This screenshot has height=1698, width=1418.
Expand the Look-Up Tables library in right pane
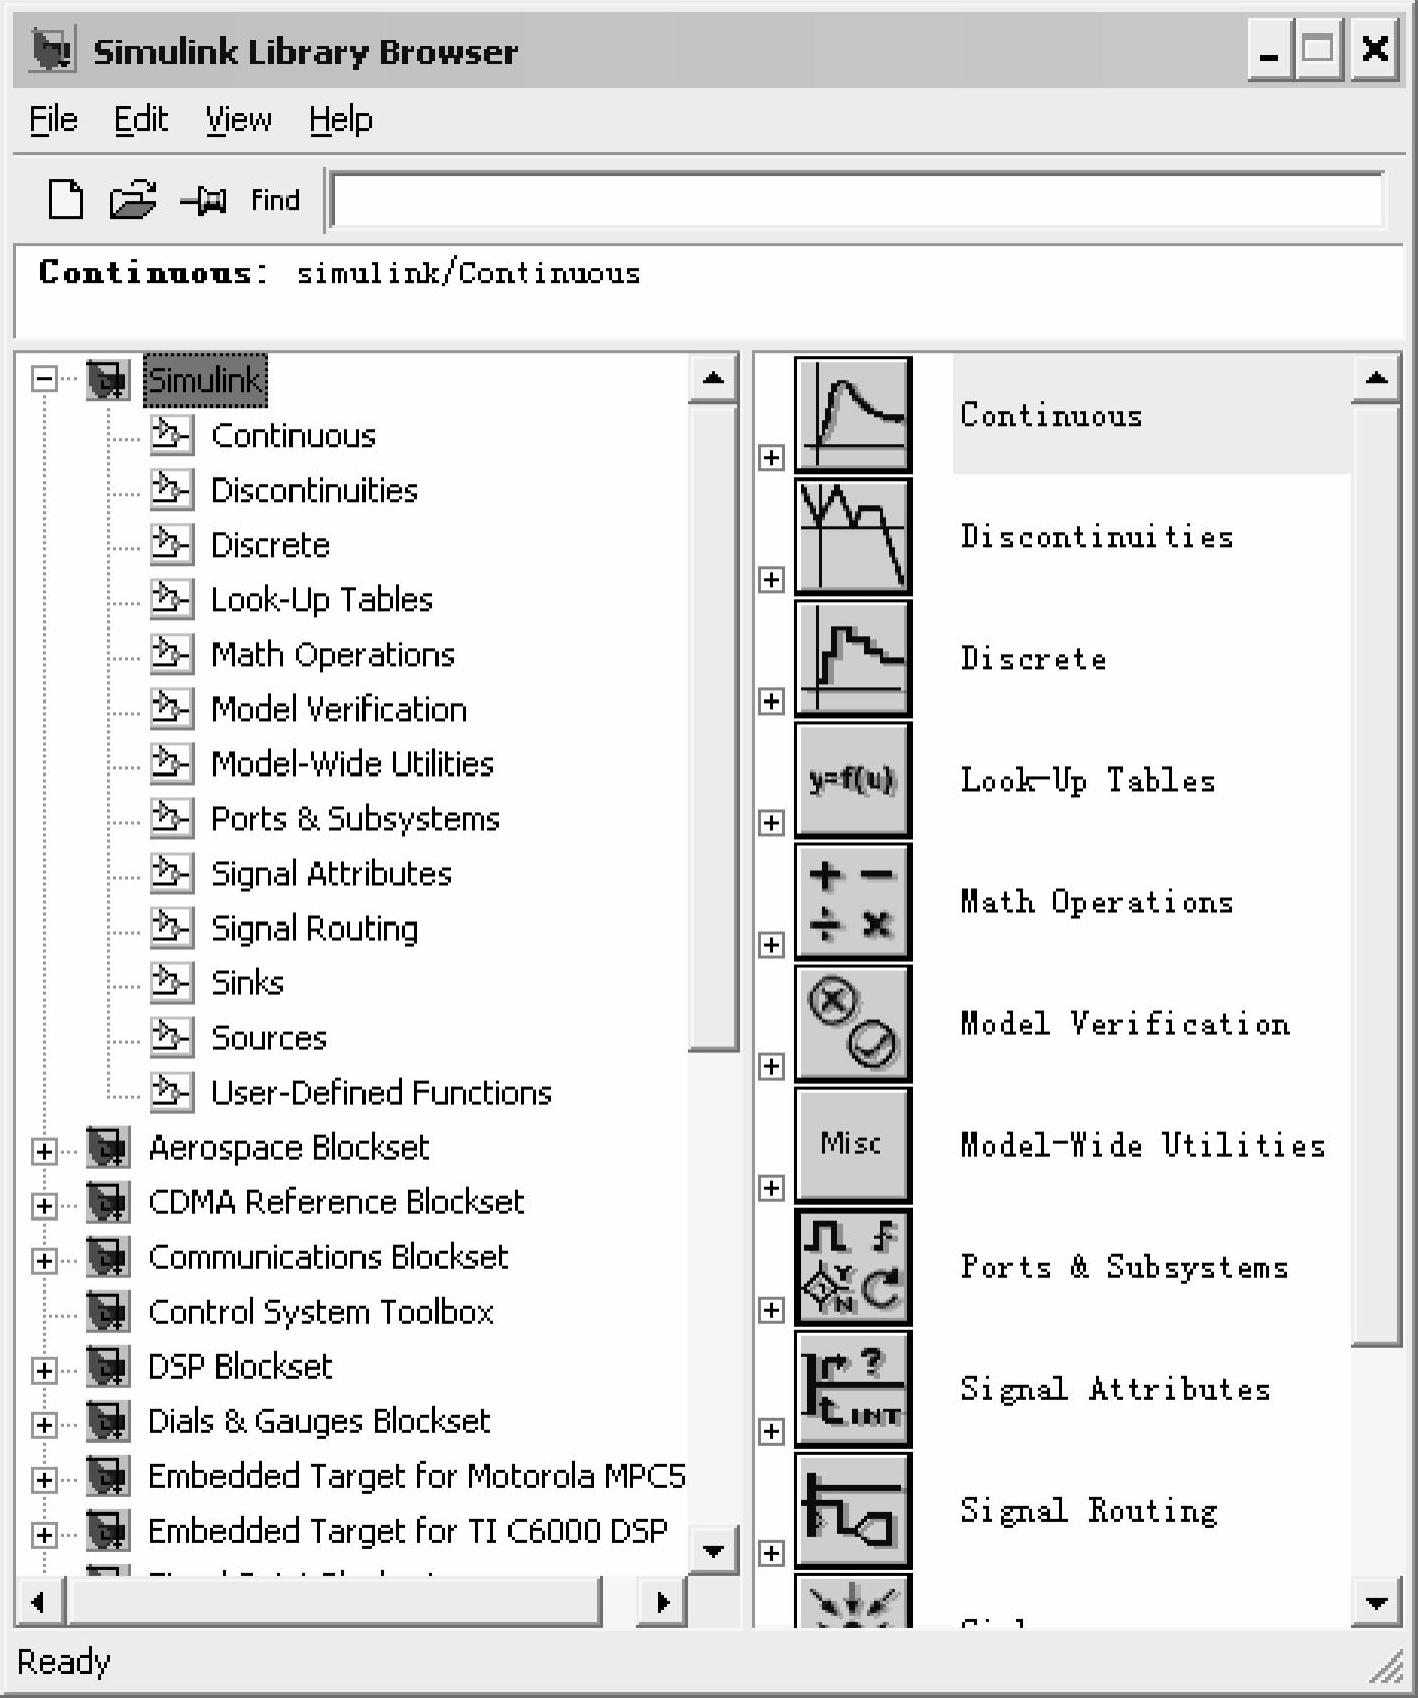[771, 823]
